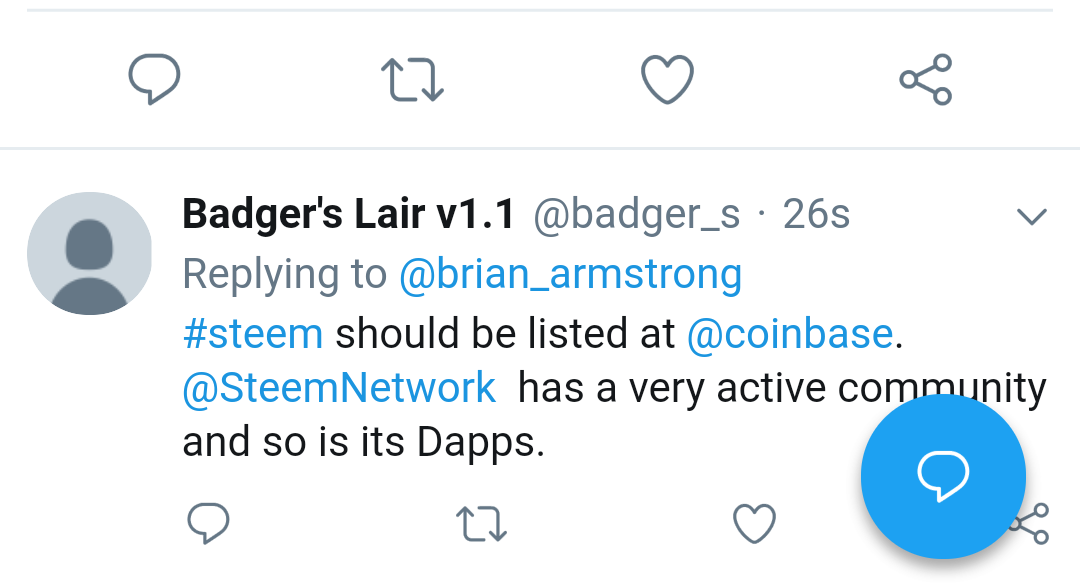Tap the "Replying to" label
Viewport: 1080px width, 584px height.
click(x=285, y=274)
